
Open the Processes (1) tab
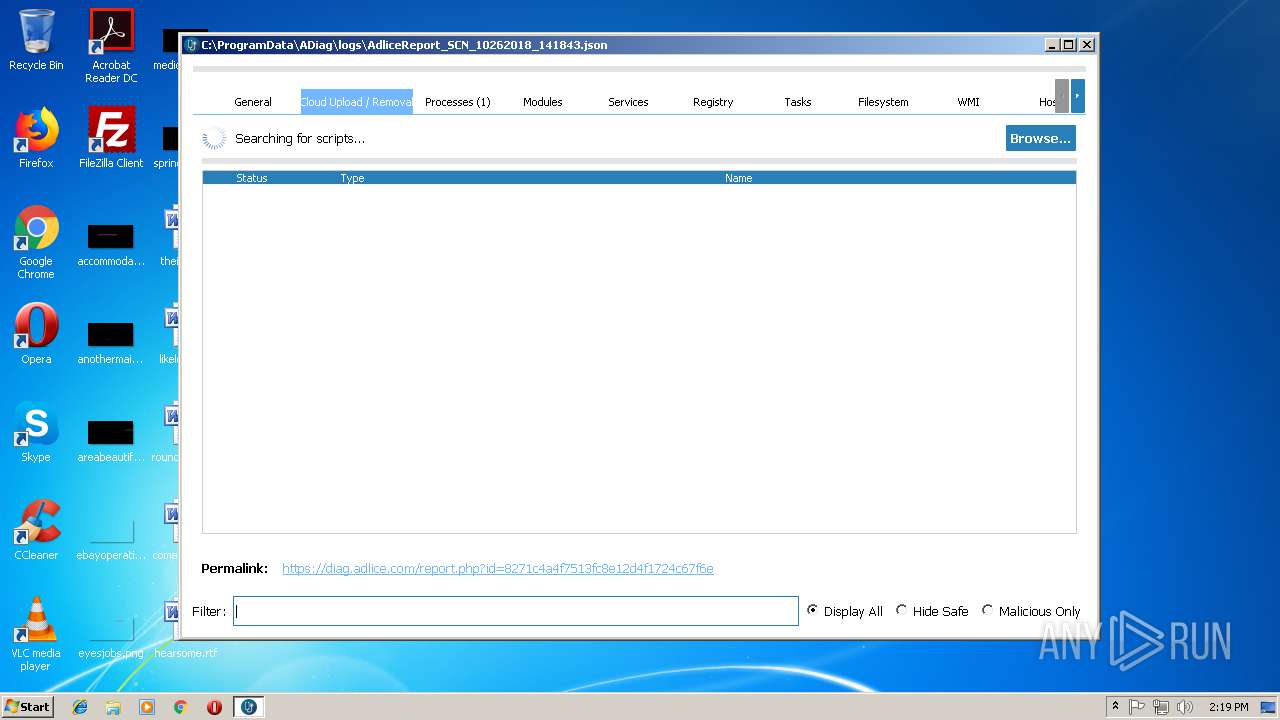[x=458, y=102]
